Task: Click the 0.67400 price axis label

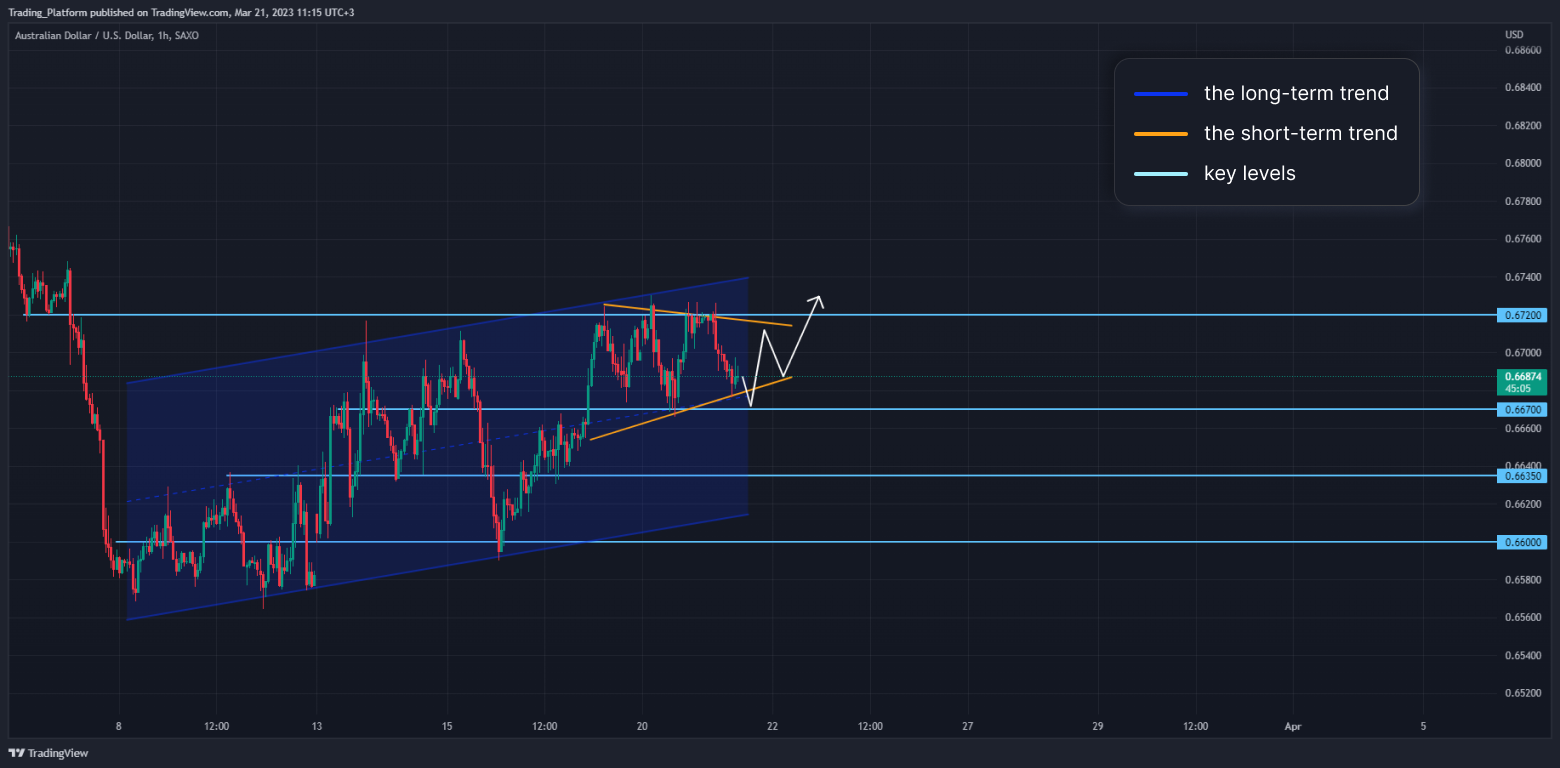Action: (1521, 277)
